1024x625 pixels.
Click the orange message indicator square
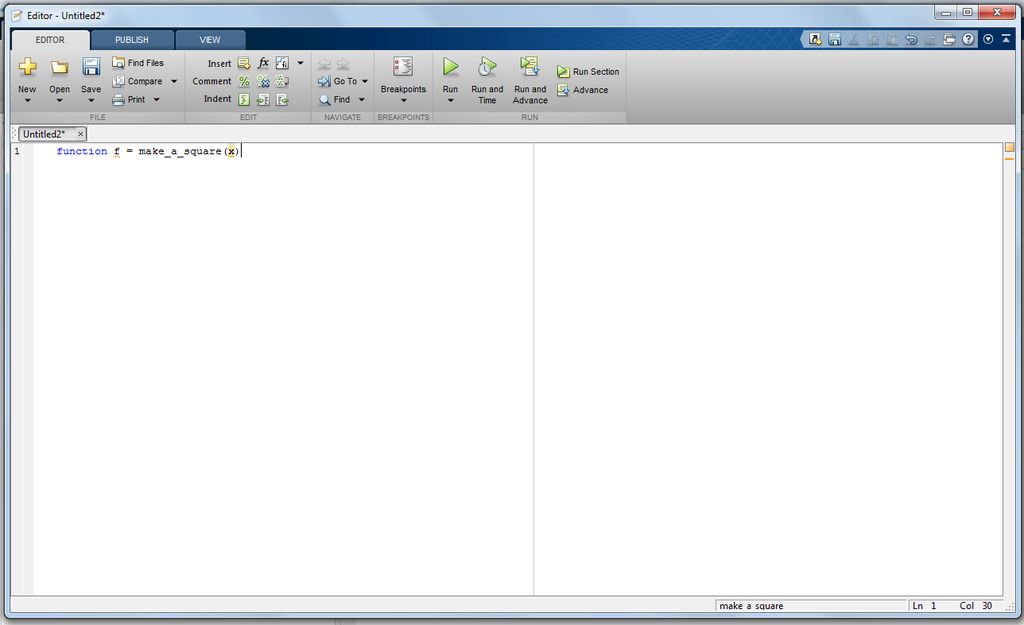1010,148
